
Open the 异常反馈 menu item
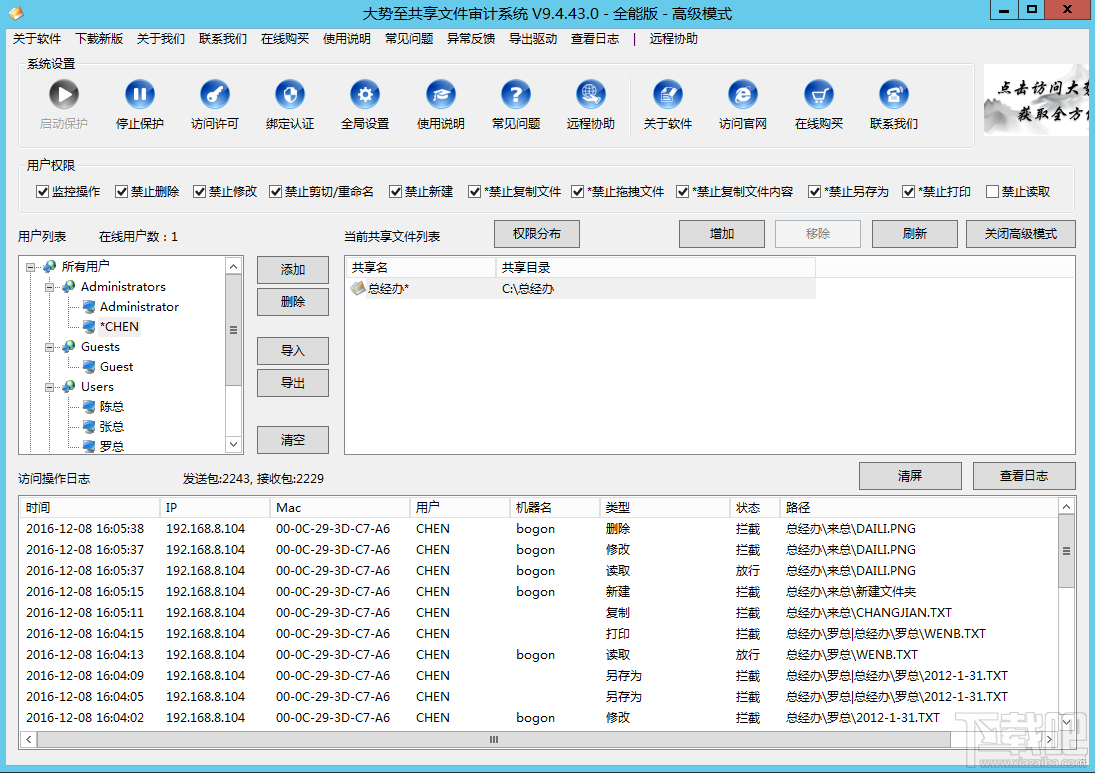(x=471, y=39)
